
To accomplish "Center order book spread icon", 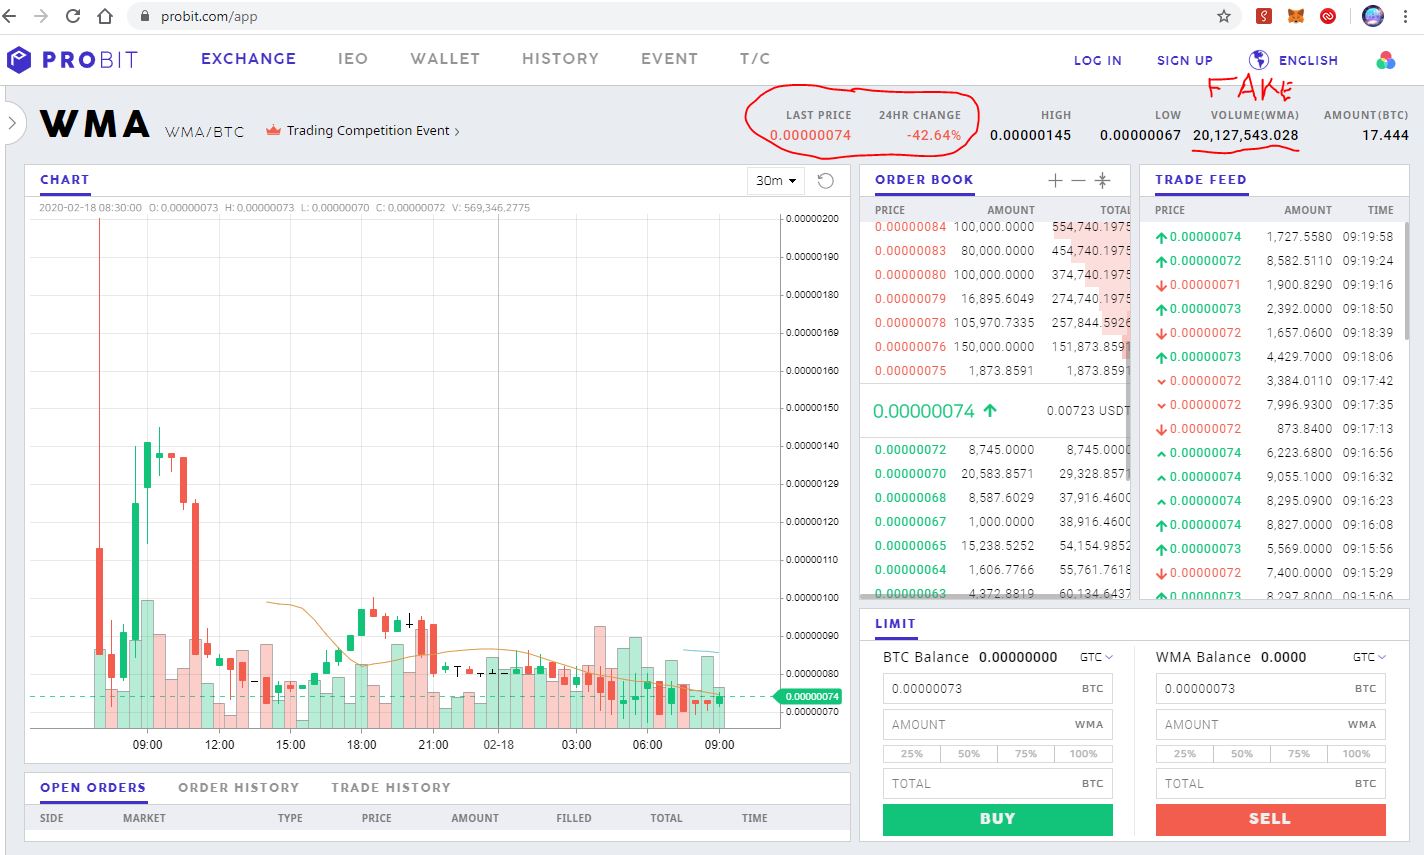I will 1102,180.
